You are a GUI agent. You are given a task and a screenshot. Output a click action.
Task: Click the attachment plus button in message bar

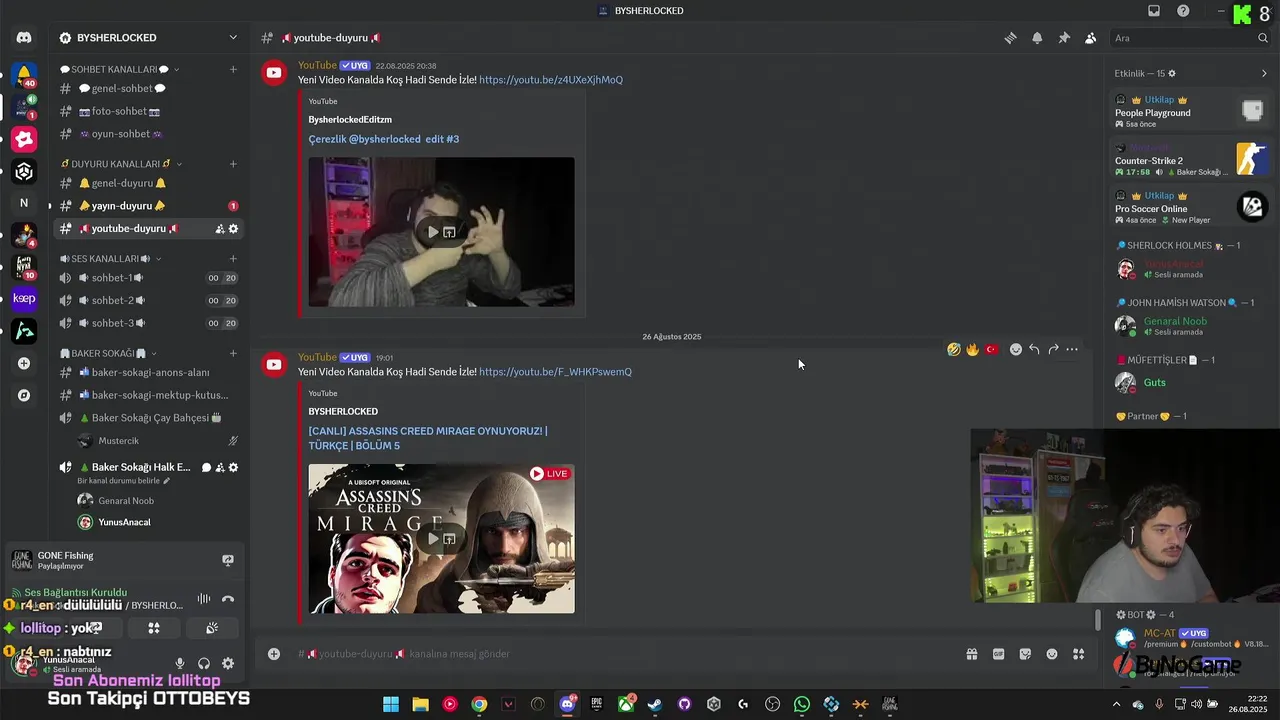coord(273,654)
